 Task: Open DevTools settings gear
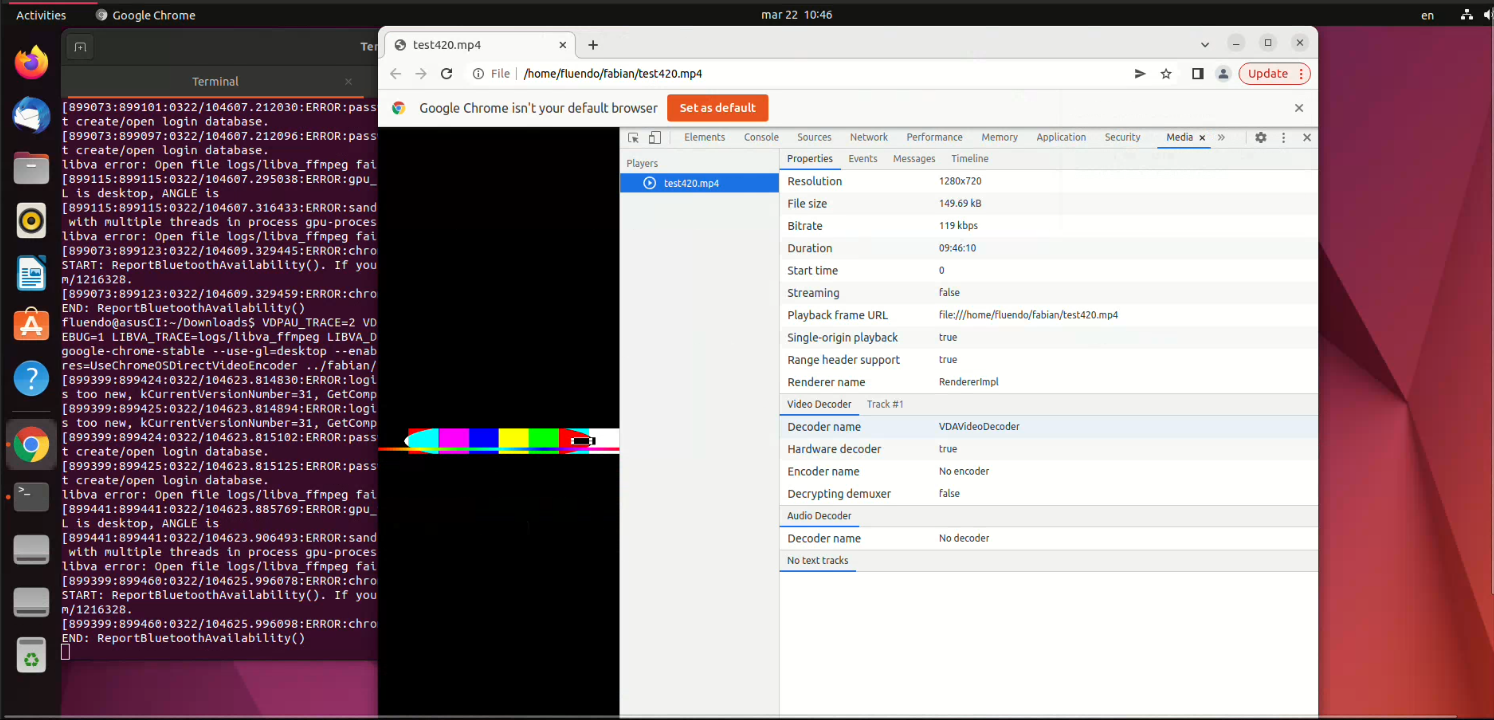coord(1260,138)
